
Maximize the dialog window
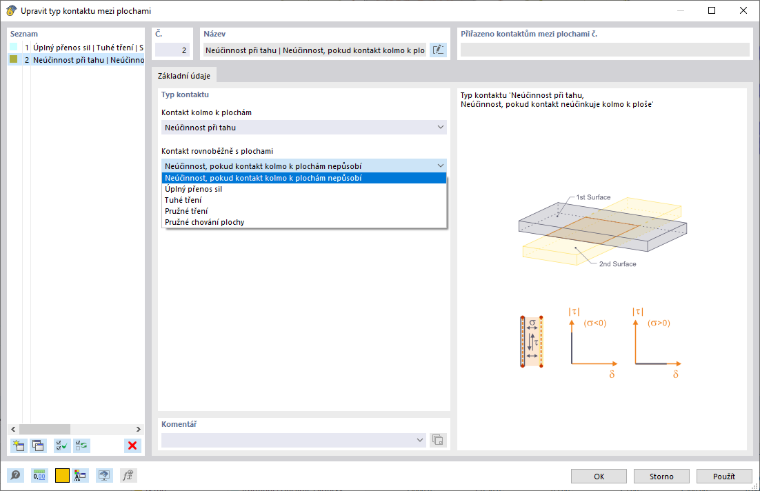[711, 11]
